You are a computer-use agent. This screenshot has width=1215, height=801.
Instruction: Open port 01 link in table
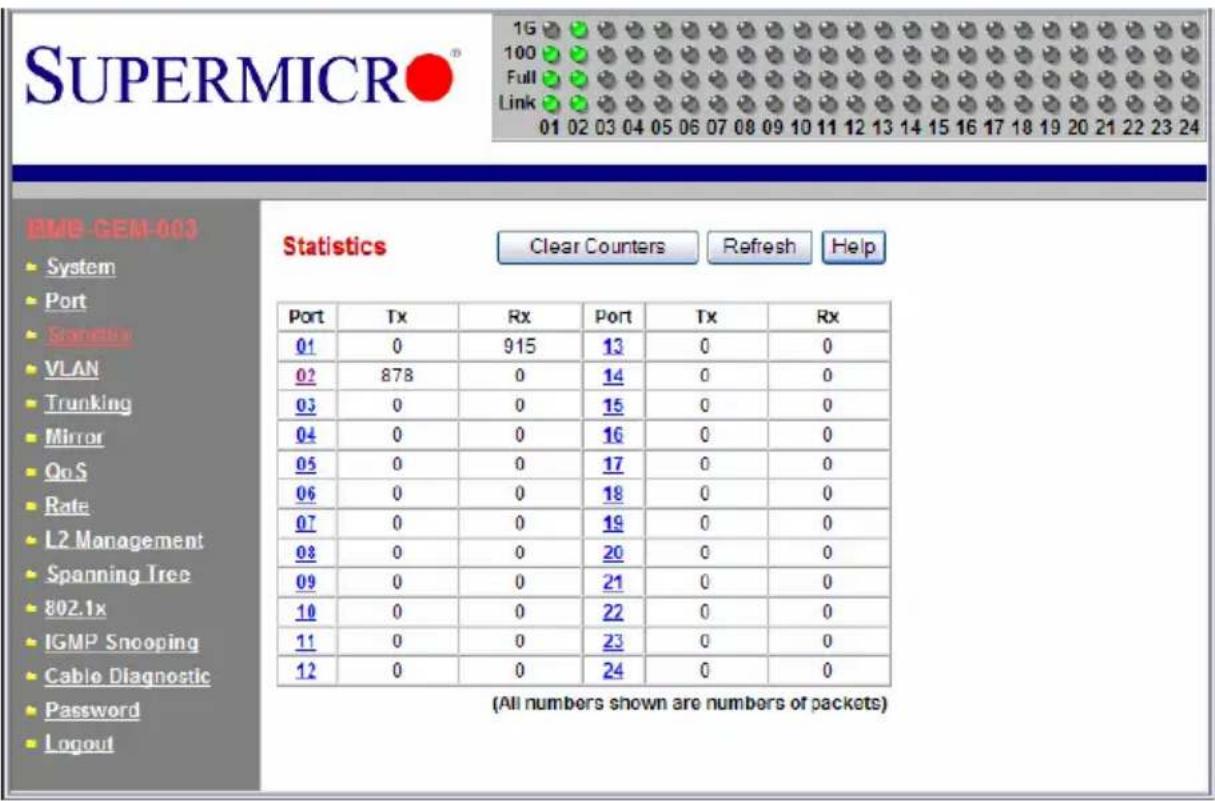pos(307,347)
